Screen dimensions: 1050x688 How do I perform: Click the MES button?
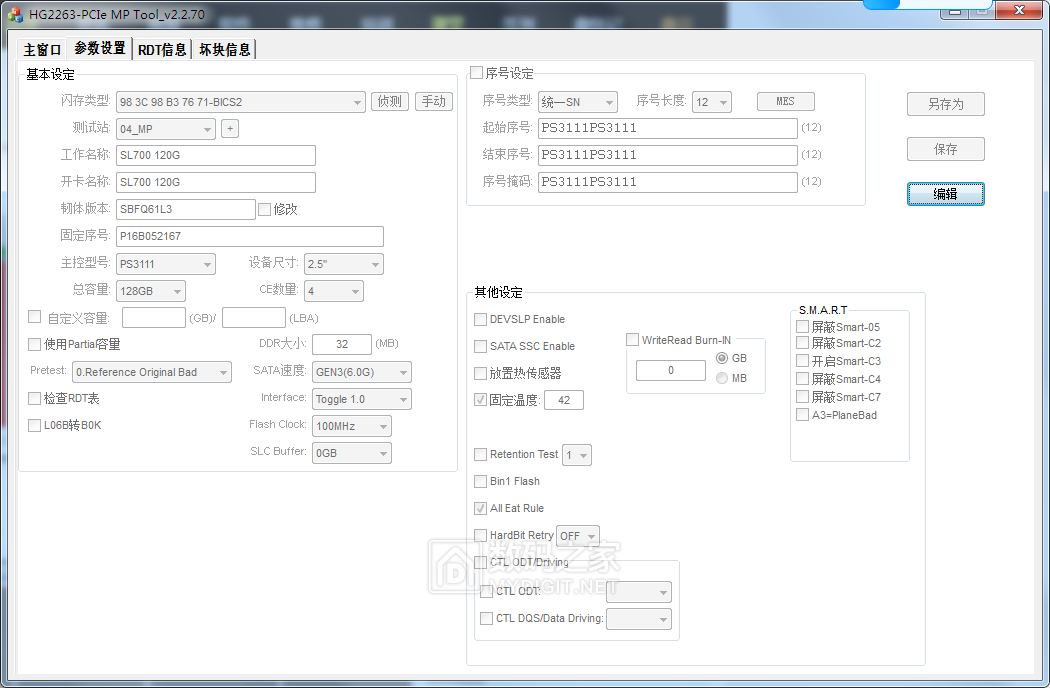(785, 101)
